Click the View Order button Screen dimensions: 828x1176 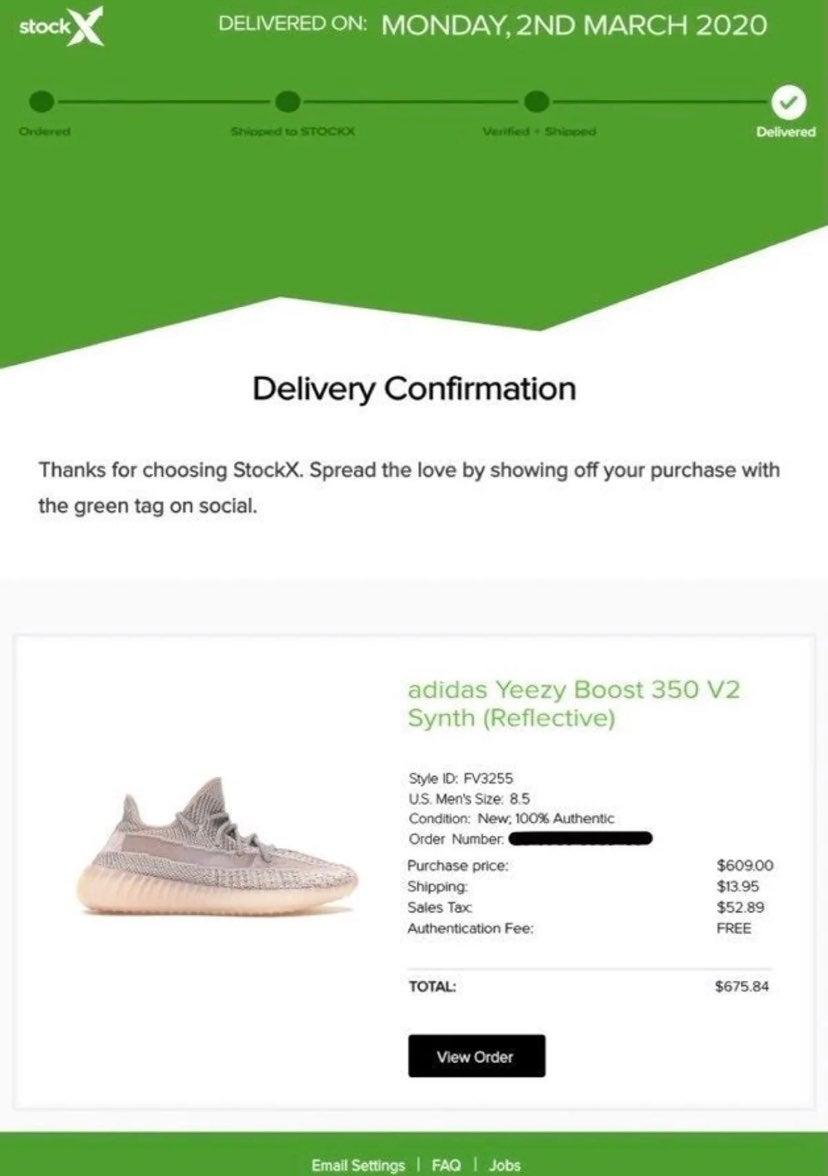[x=476, y=1056]
